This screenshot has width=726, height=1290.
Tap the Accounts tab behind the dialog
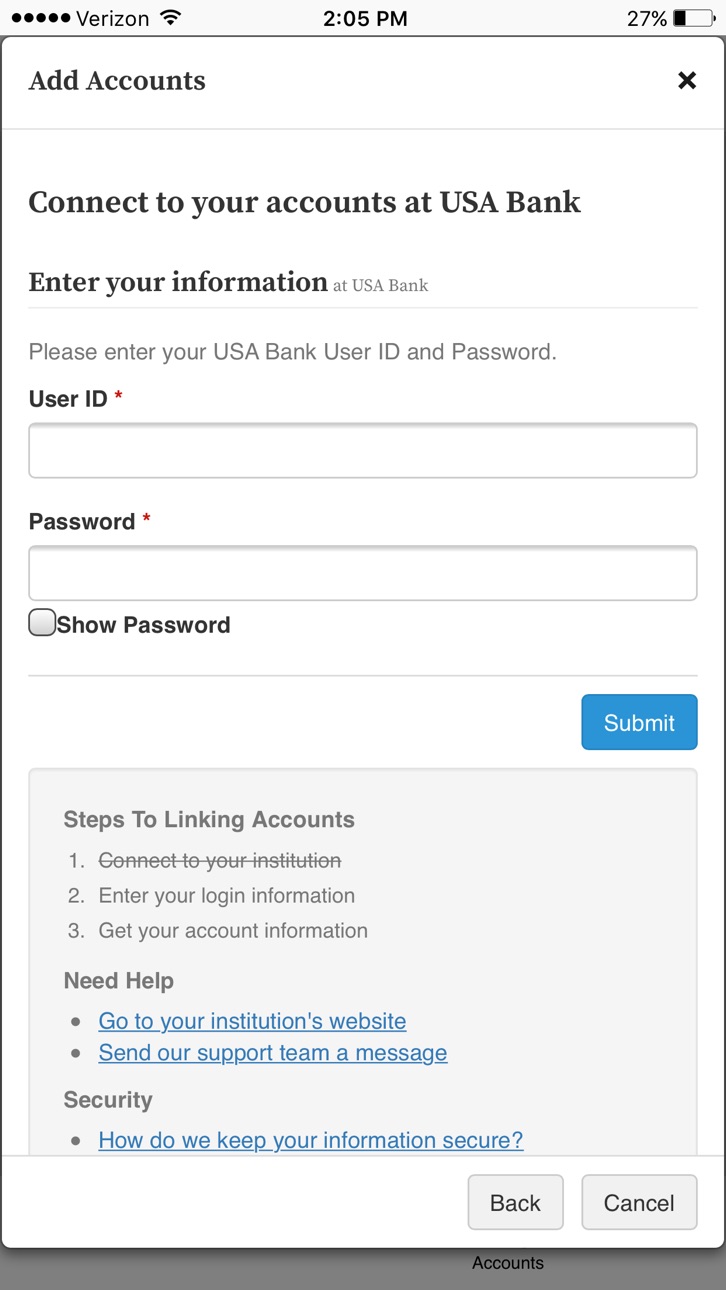(508, 1263)
